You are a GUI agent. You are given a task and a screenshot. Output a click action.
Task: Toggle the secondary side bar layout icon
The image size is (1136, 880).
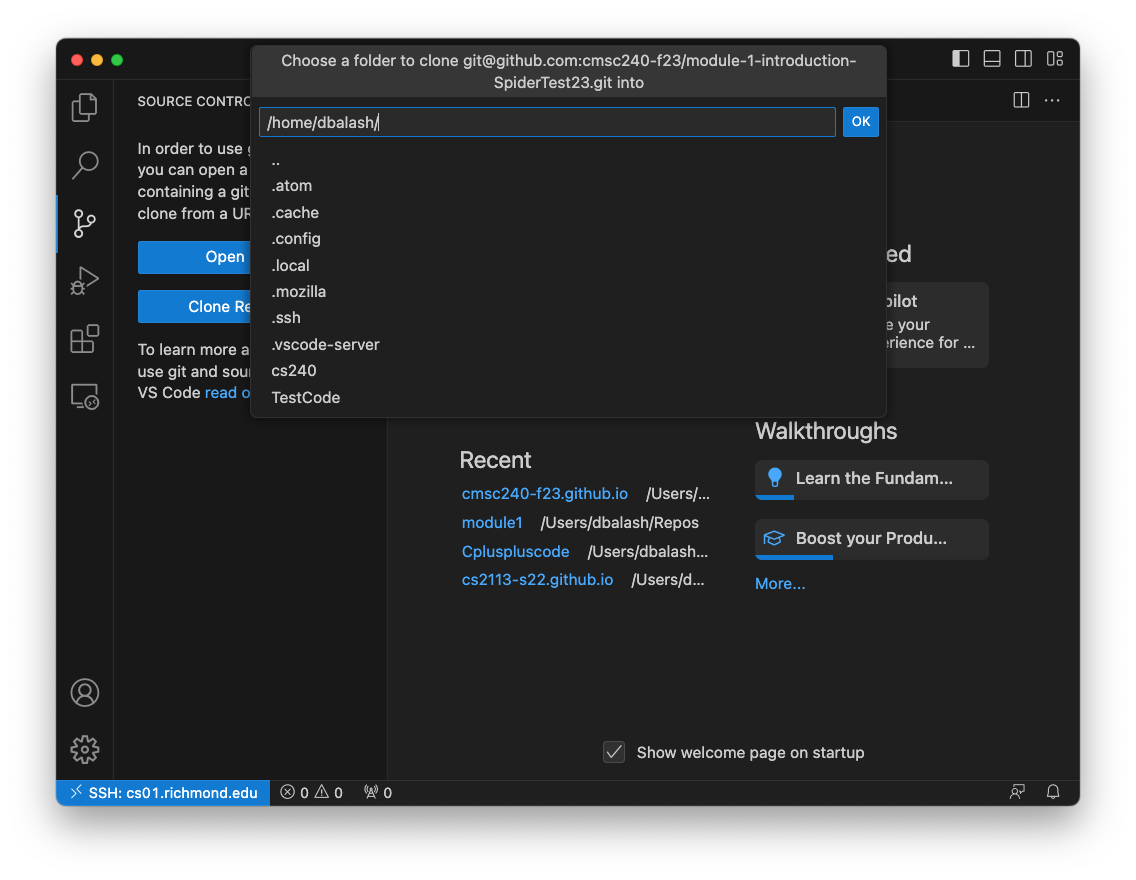click(1023, 59)
